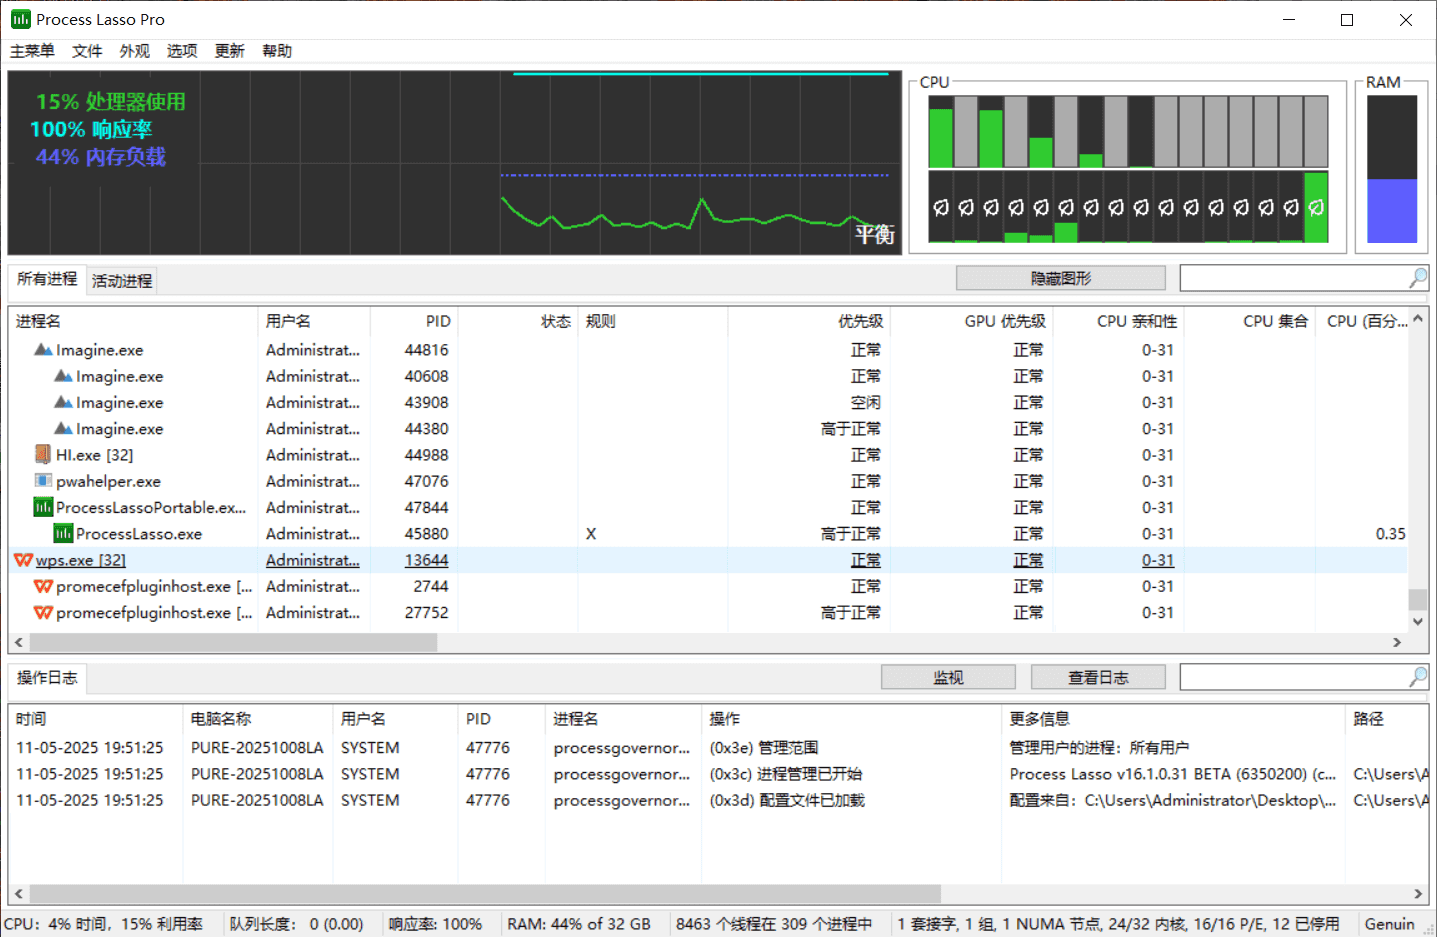Open the 选项 menu
Screen dimensions: 1437x937
pyautogui.click(x=181, y=51)
